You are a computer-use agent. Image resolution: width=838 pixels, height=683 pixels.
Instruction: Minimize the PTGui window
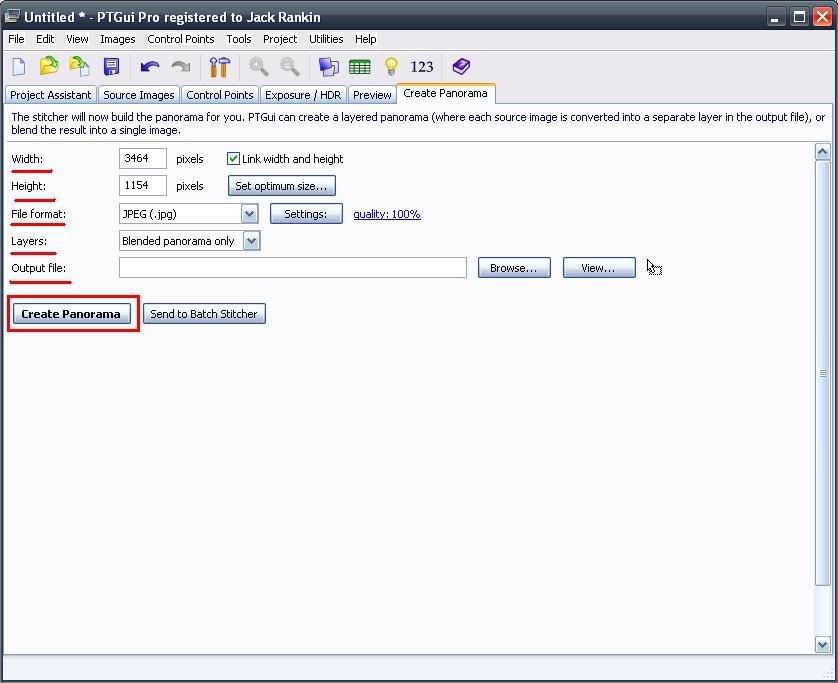pos(775,17)
